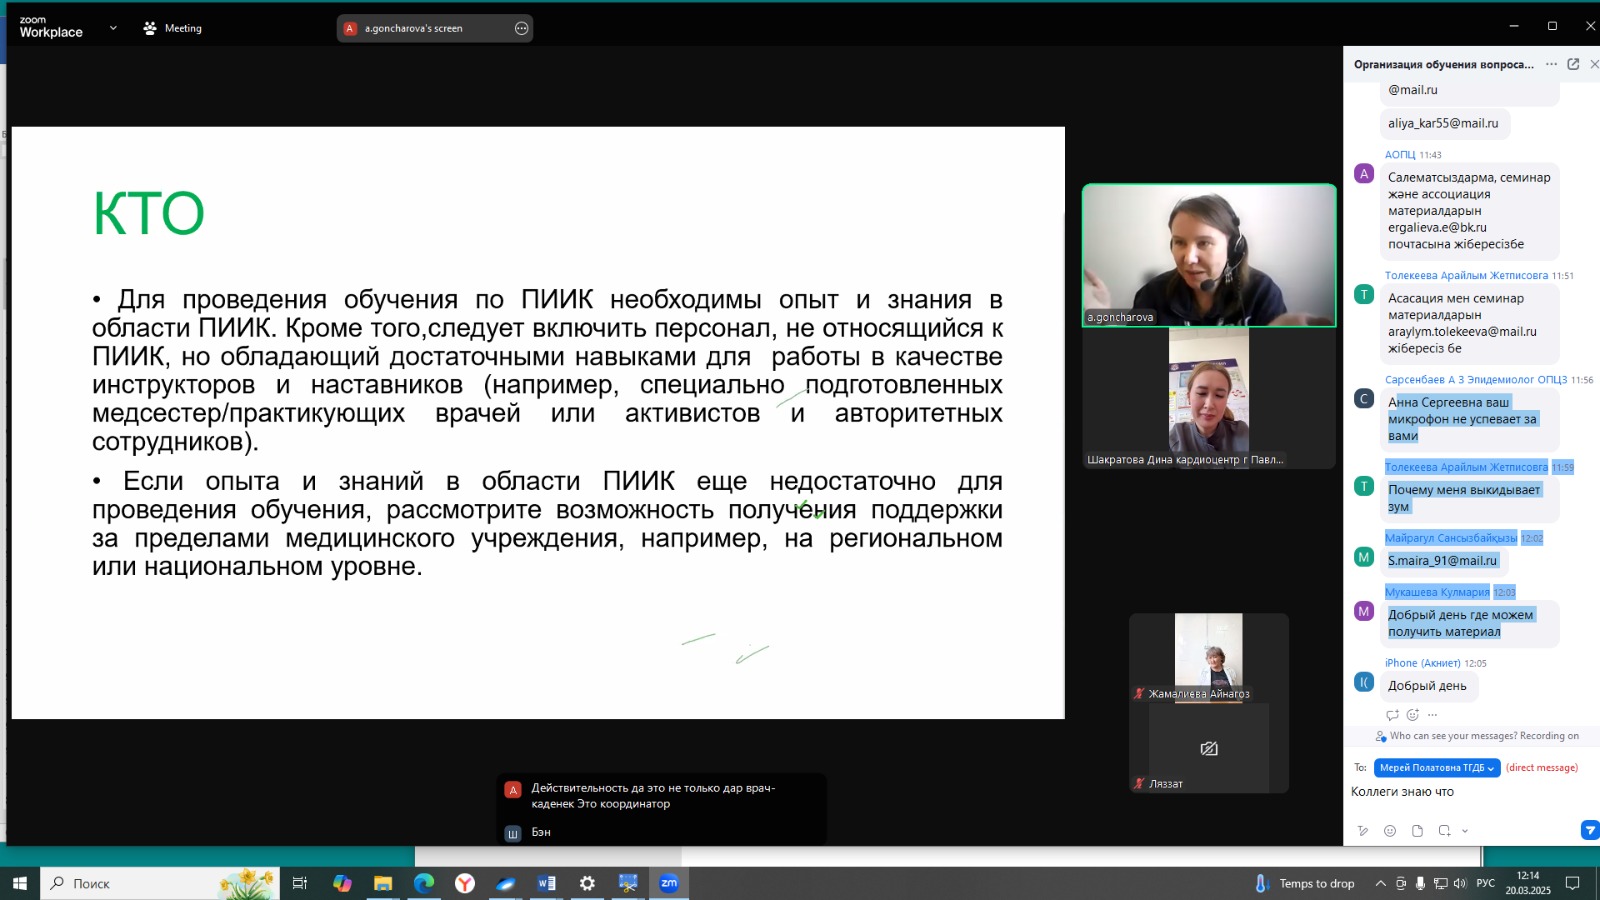Open more options for the last message

click(x=1433, y=715)
